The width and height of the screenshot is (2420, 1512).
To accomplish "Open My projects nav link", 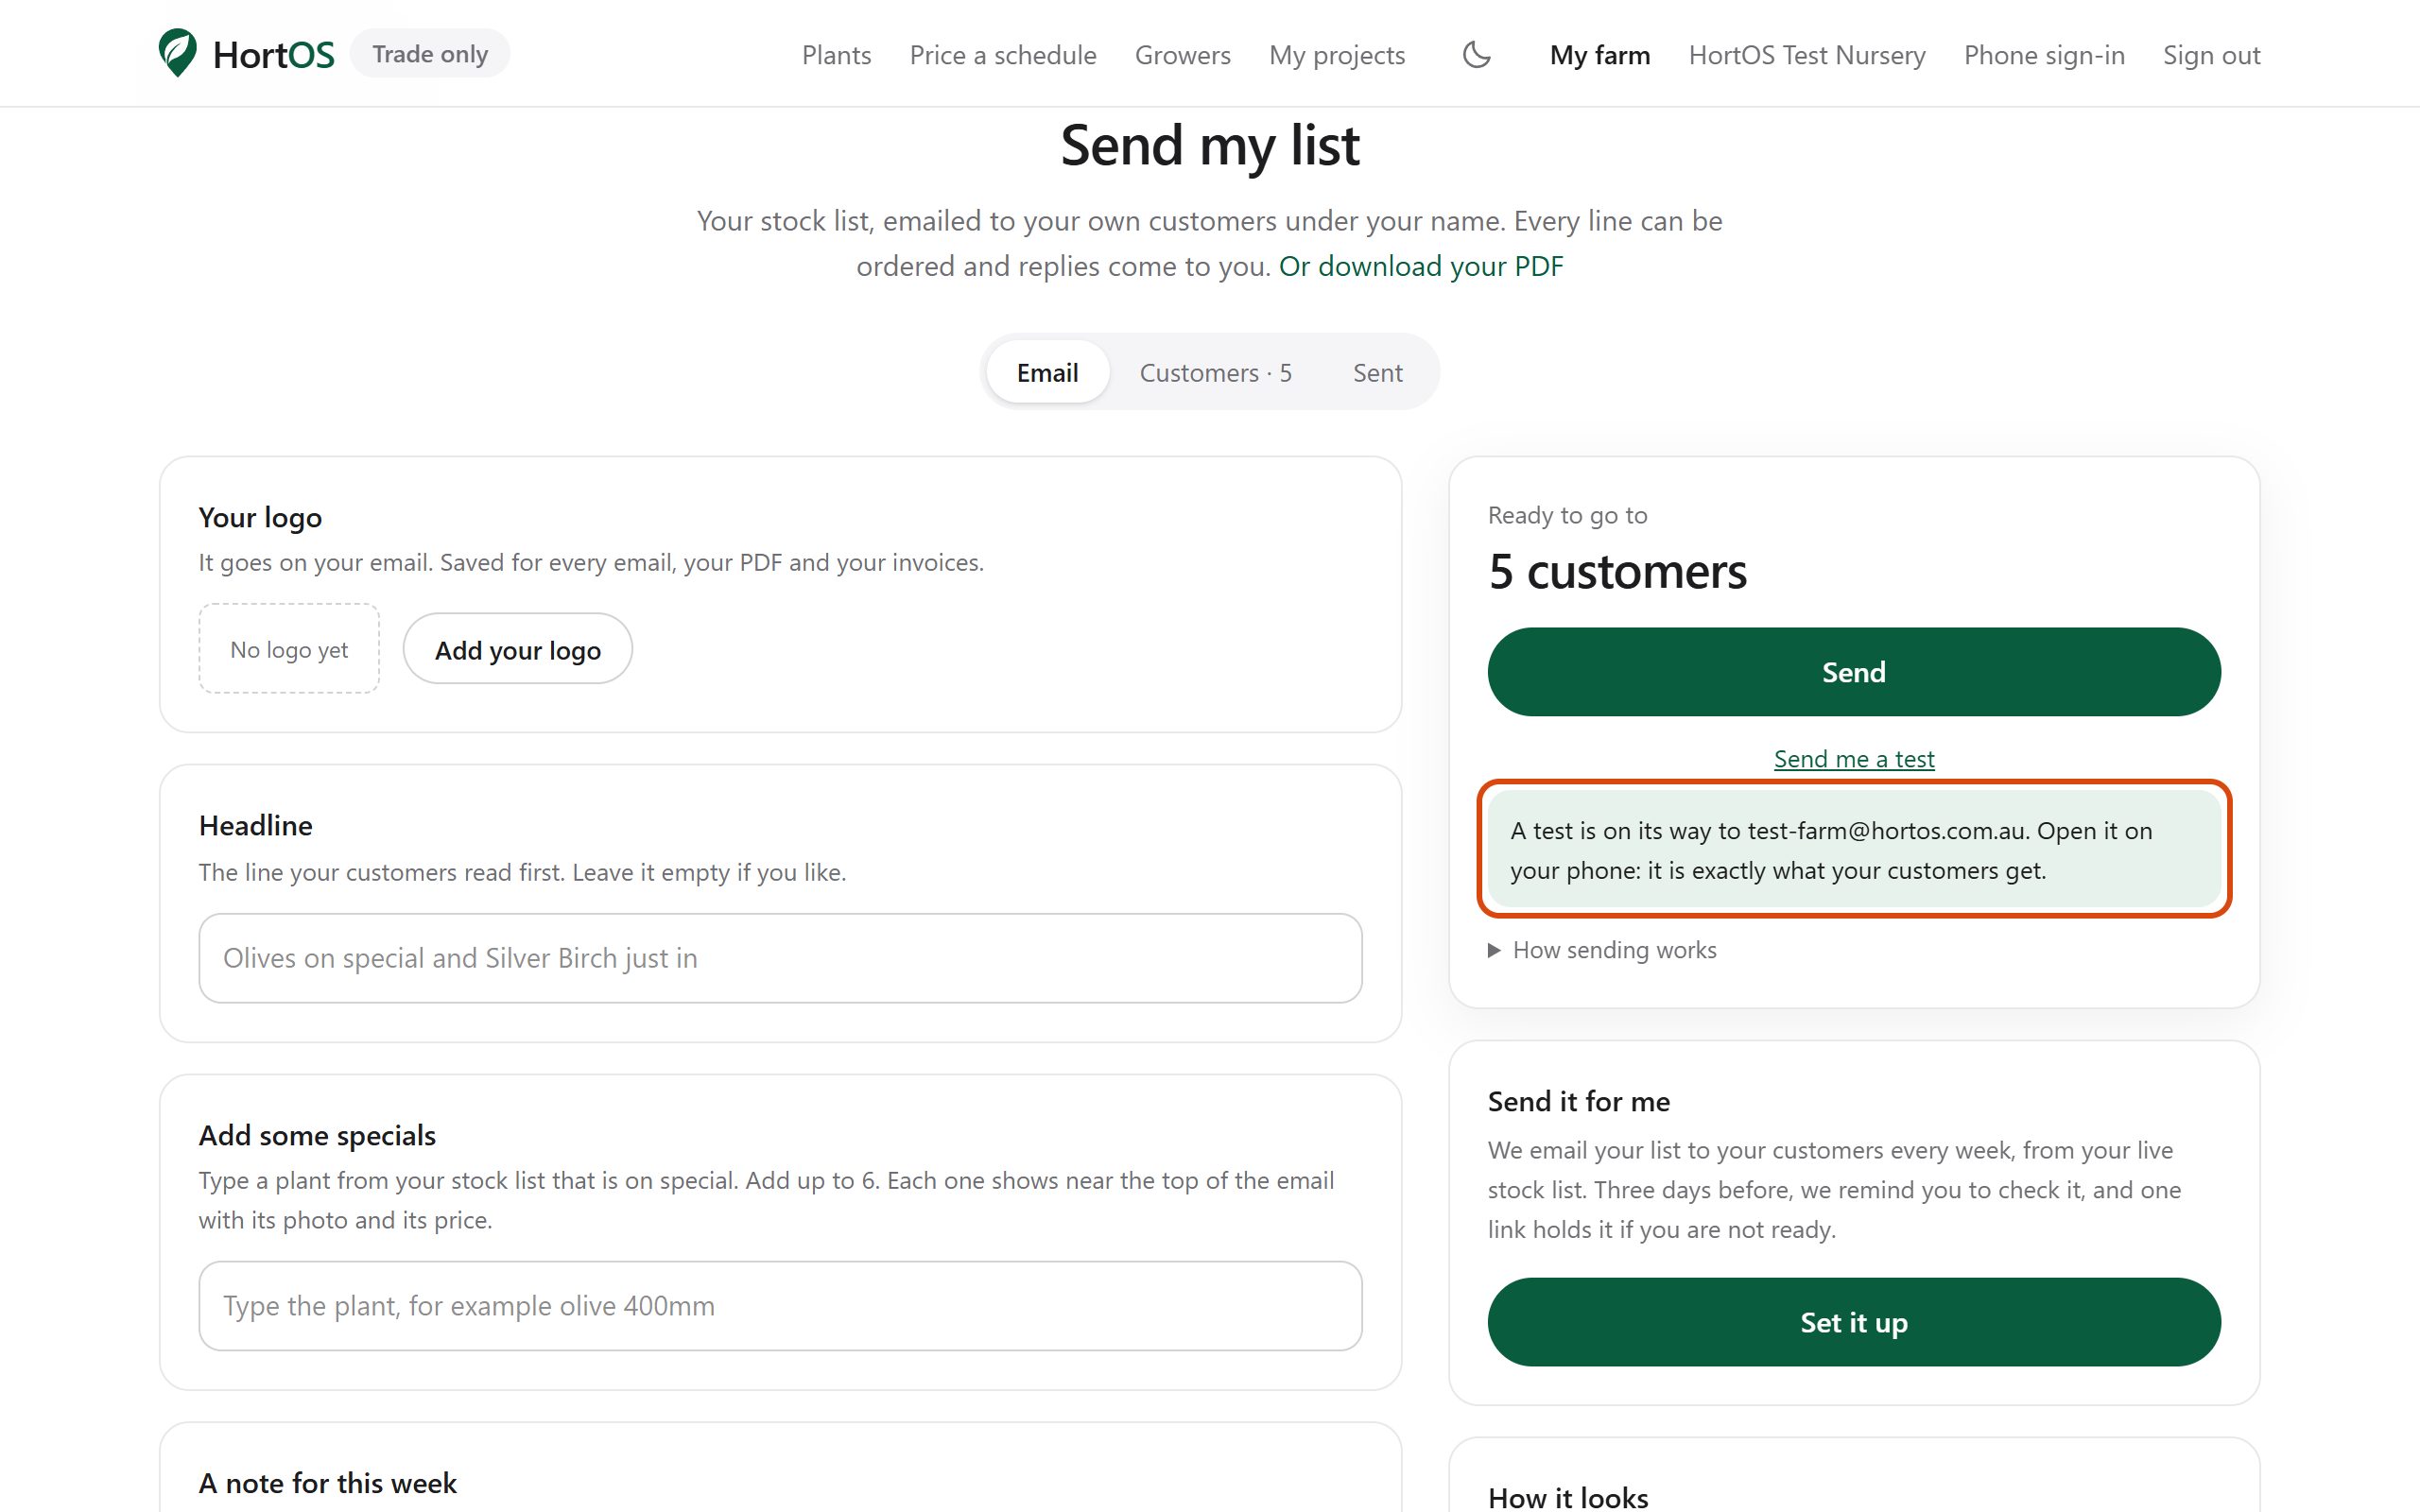I will pos(1337,55).
